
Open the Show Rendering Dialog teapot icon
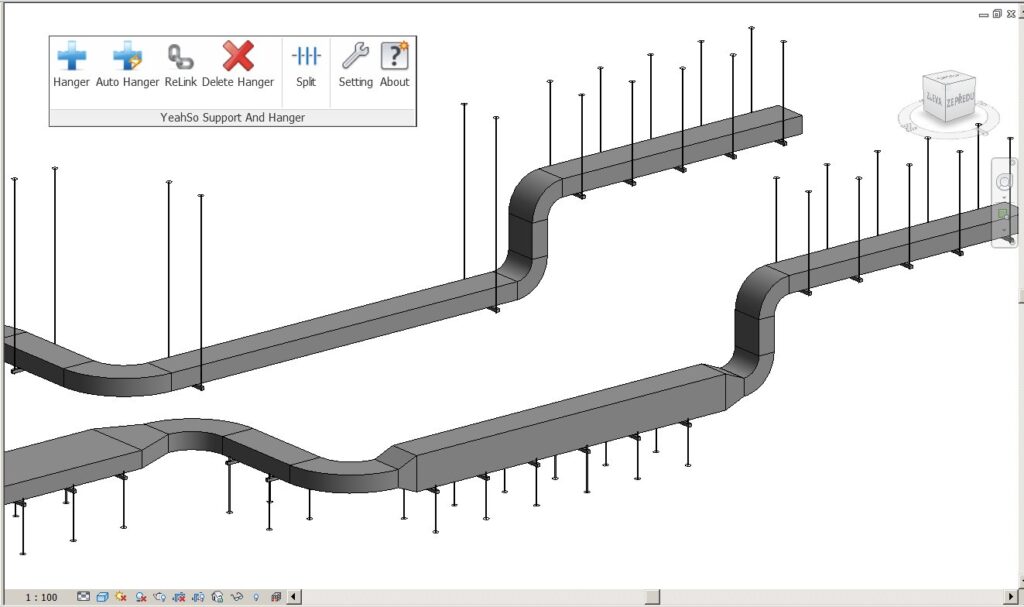[159, 597]
